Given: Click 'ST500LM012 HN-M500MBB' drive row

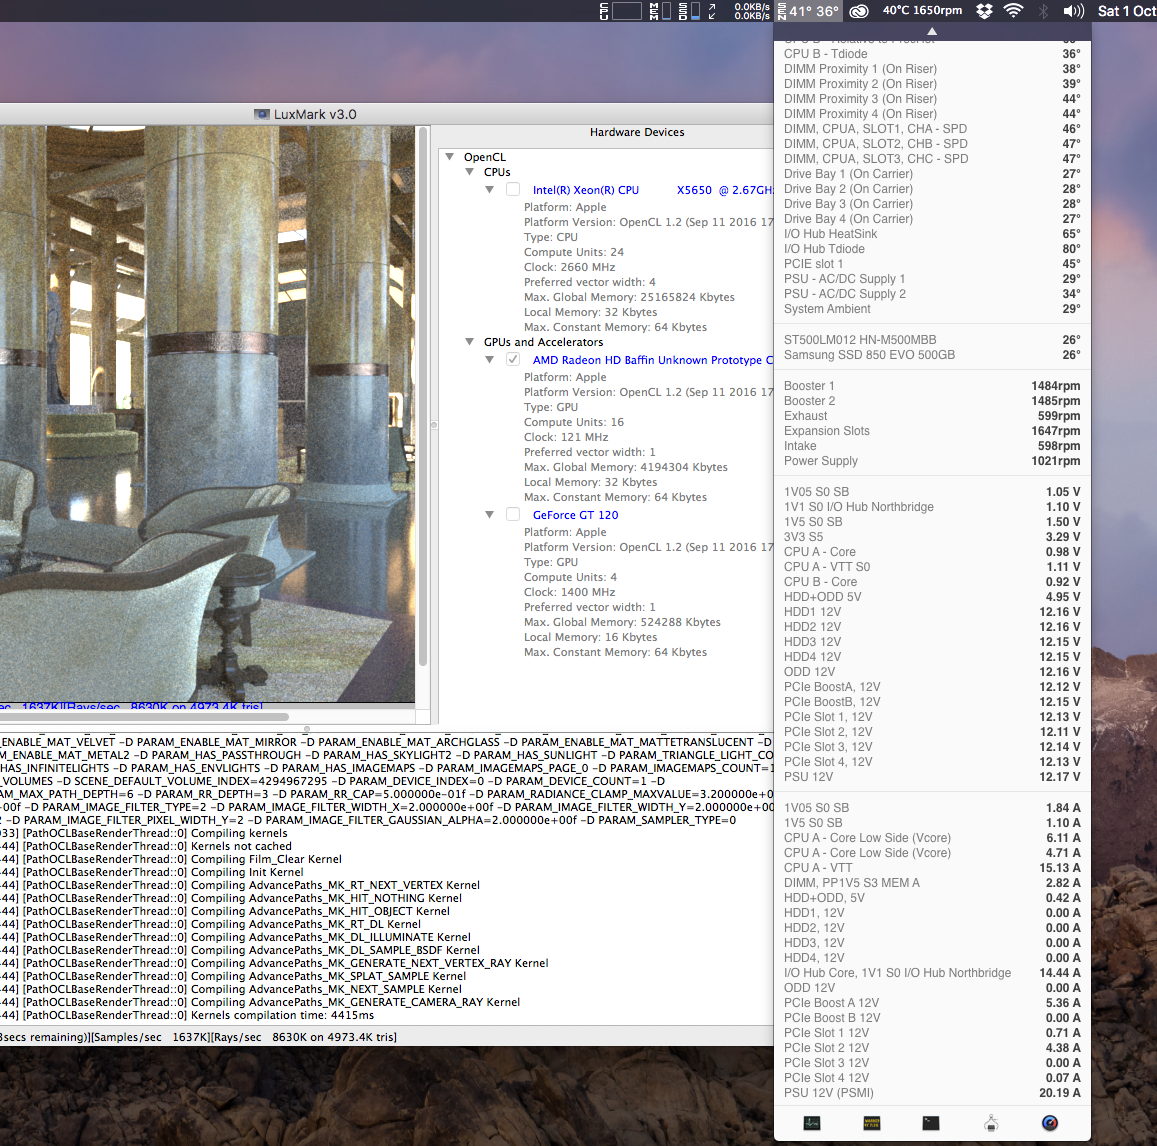Looking at the screenshot, I should point(932,339).
